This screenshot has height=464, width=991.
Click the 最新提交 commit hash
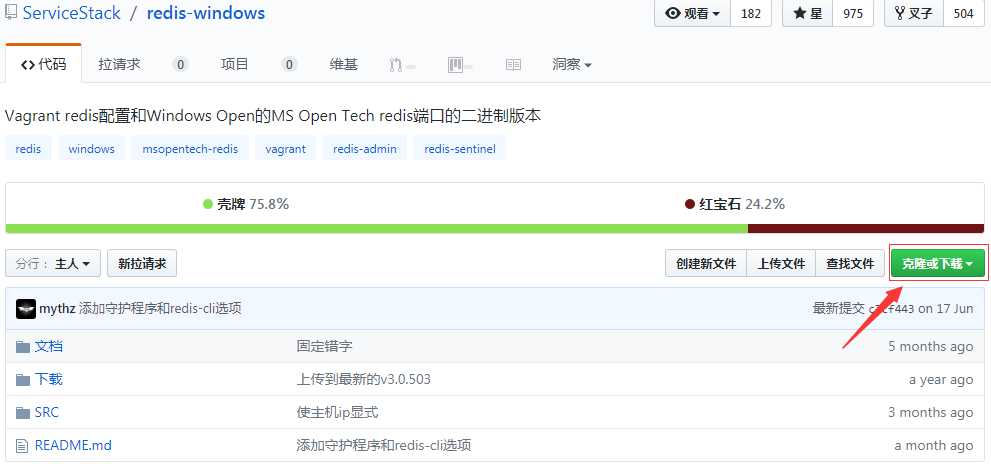click(891, 308)
